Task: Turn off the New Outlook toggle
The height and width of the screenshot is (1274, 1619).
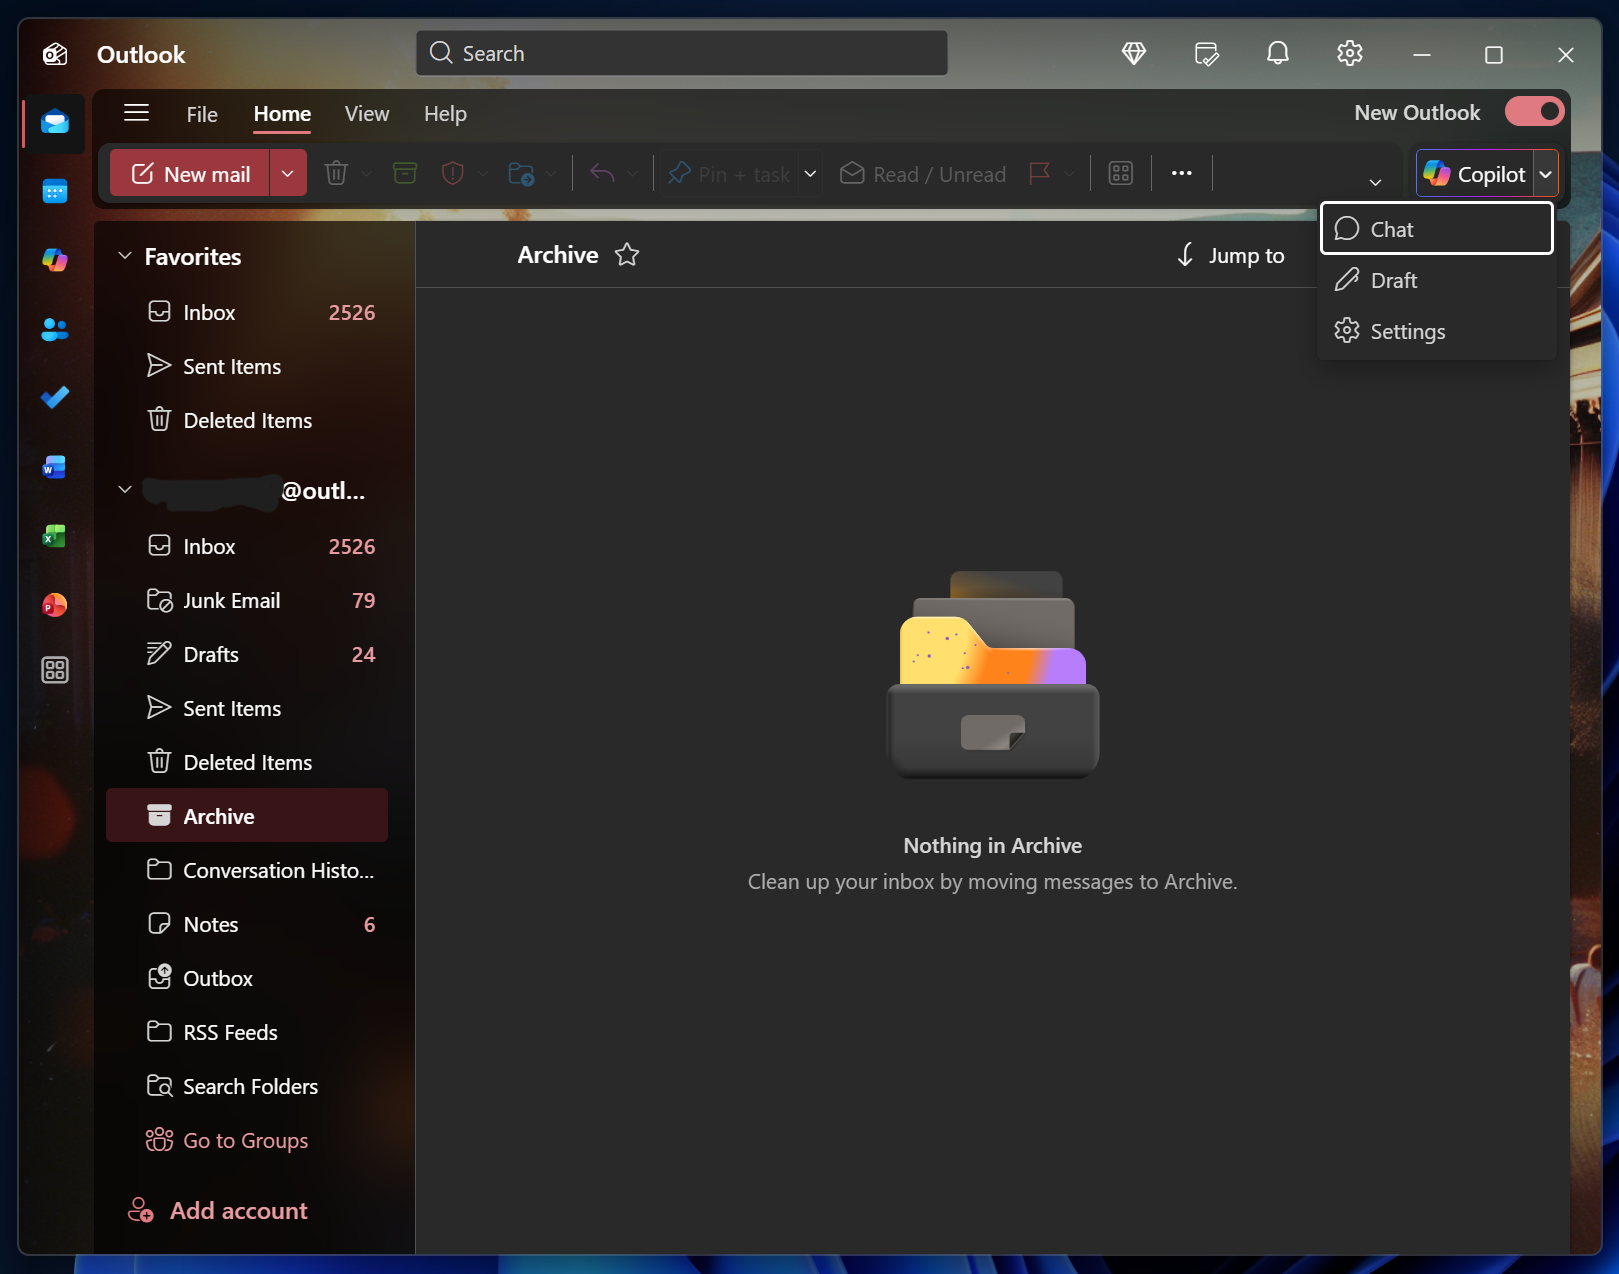Action: pos(1533,111)
